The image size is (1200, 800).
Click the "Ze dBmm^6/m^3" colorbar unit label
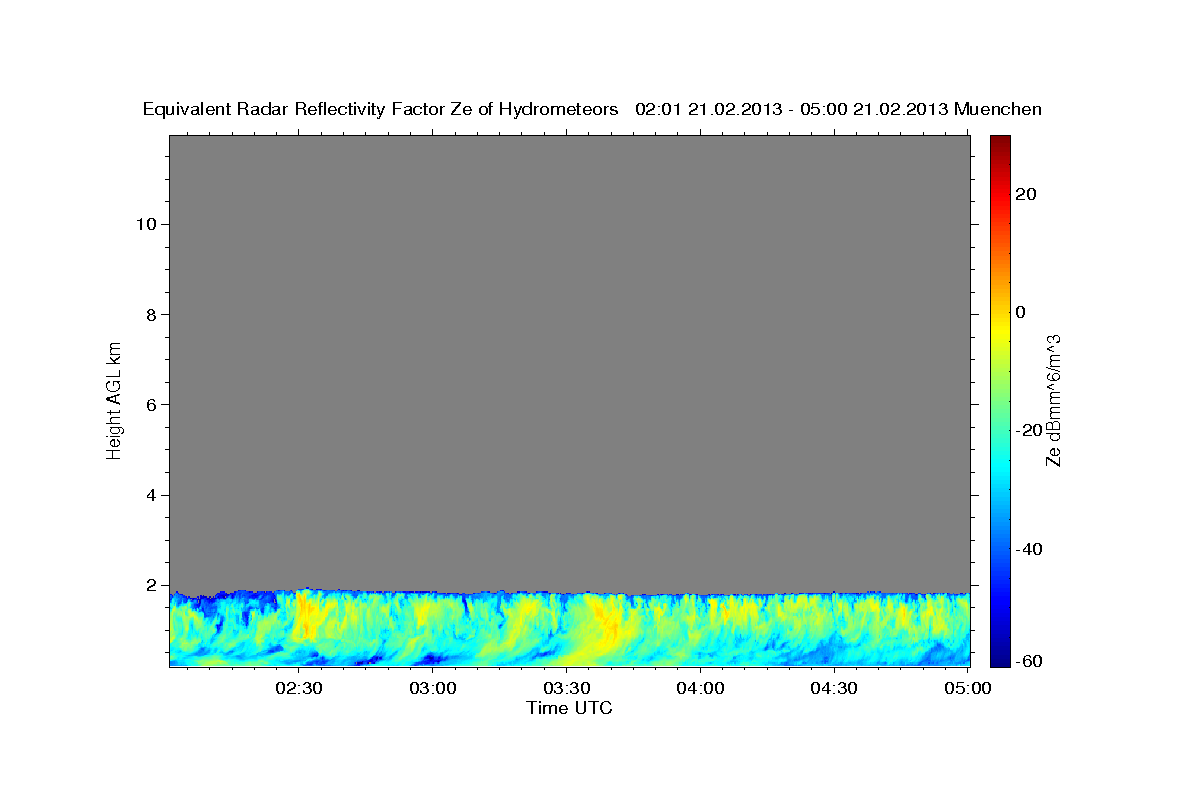[x=1053, y=400]
